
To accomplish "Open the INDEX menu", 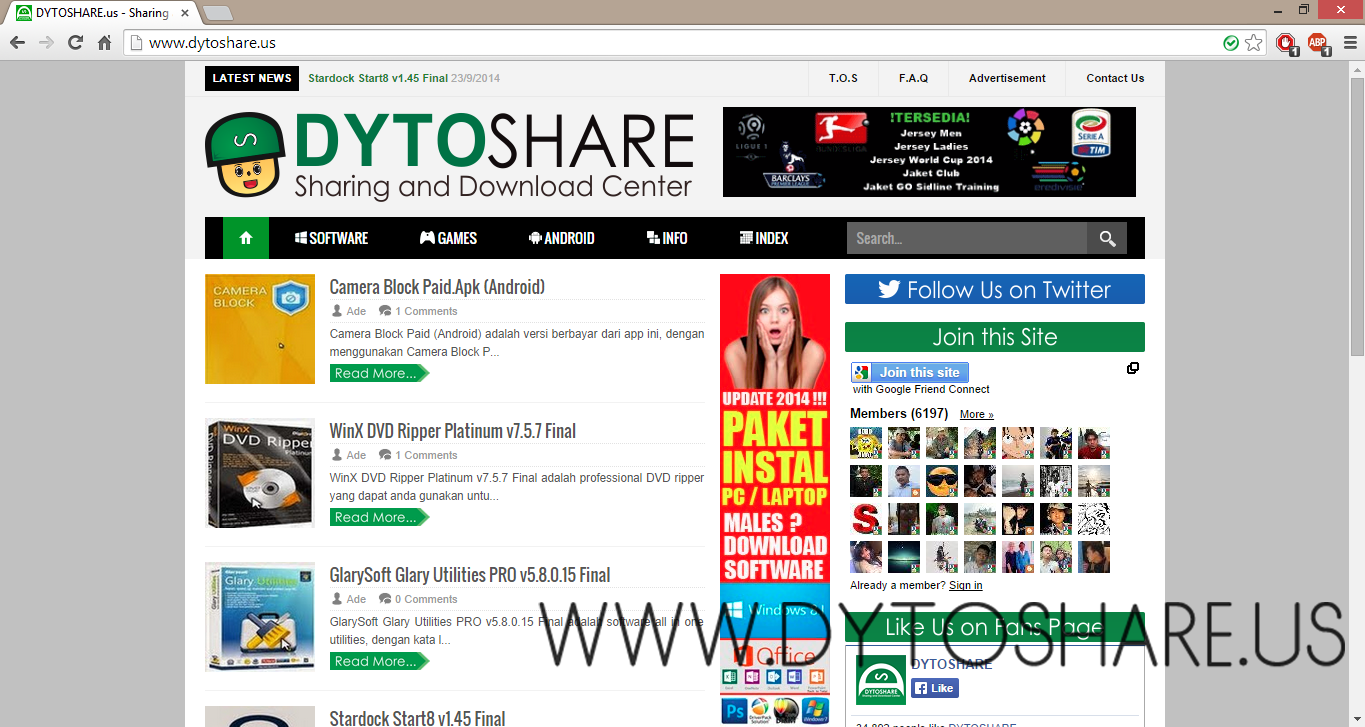I will 764,238.
